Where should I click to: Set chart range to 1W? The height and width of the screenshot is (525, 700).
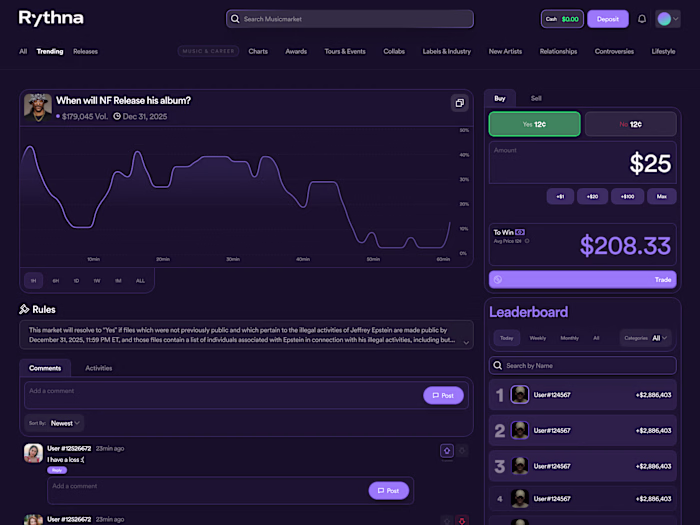pyautogui.click(x=97, y=281)
